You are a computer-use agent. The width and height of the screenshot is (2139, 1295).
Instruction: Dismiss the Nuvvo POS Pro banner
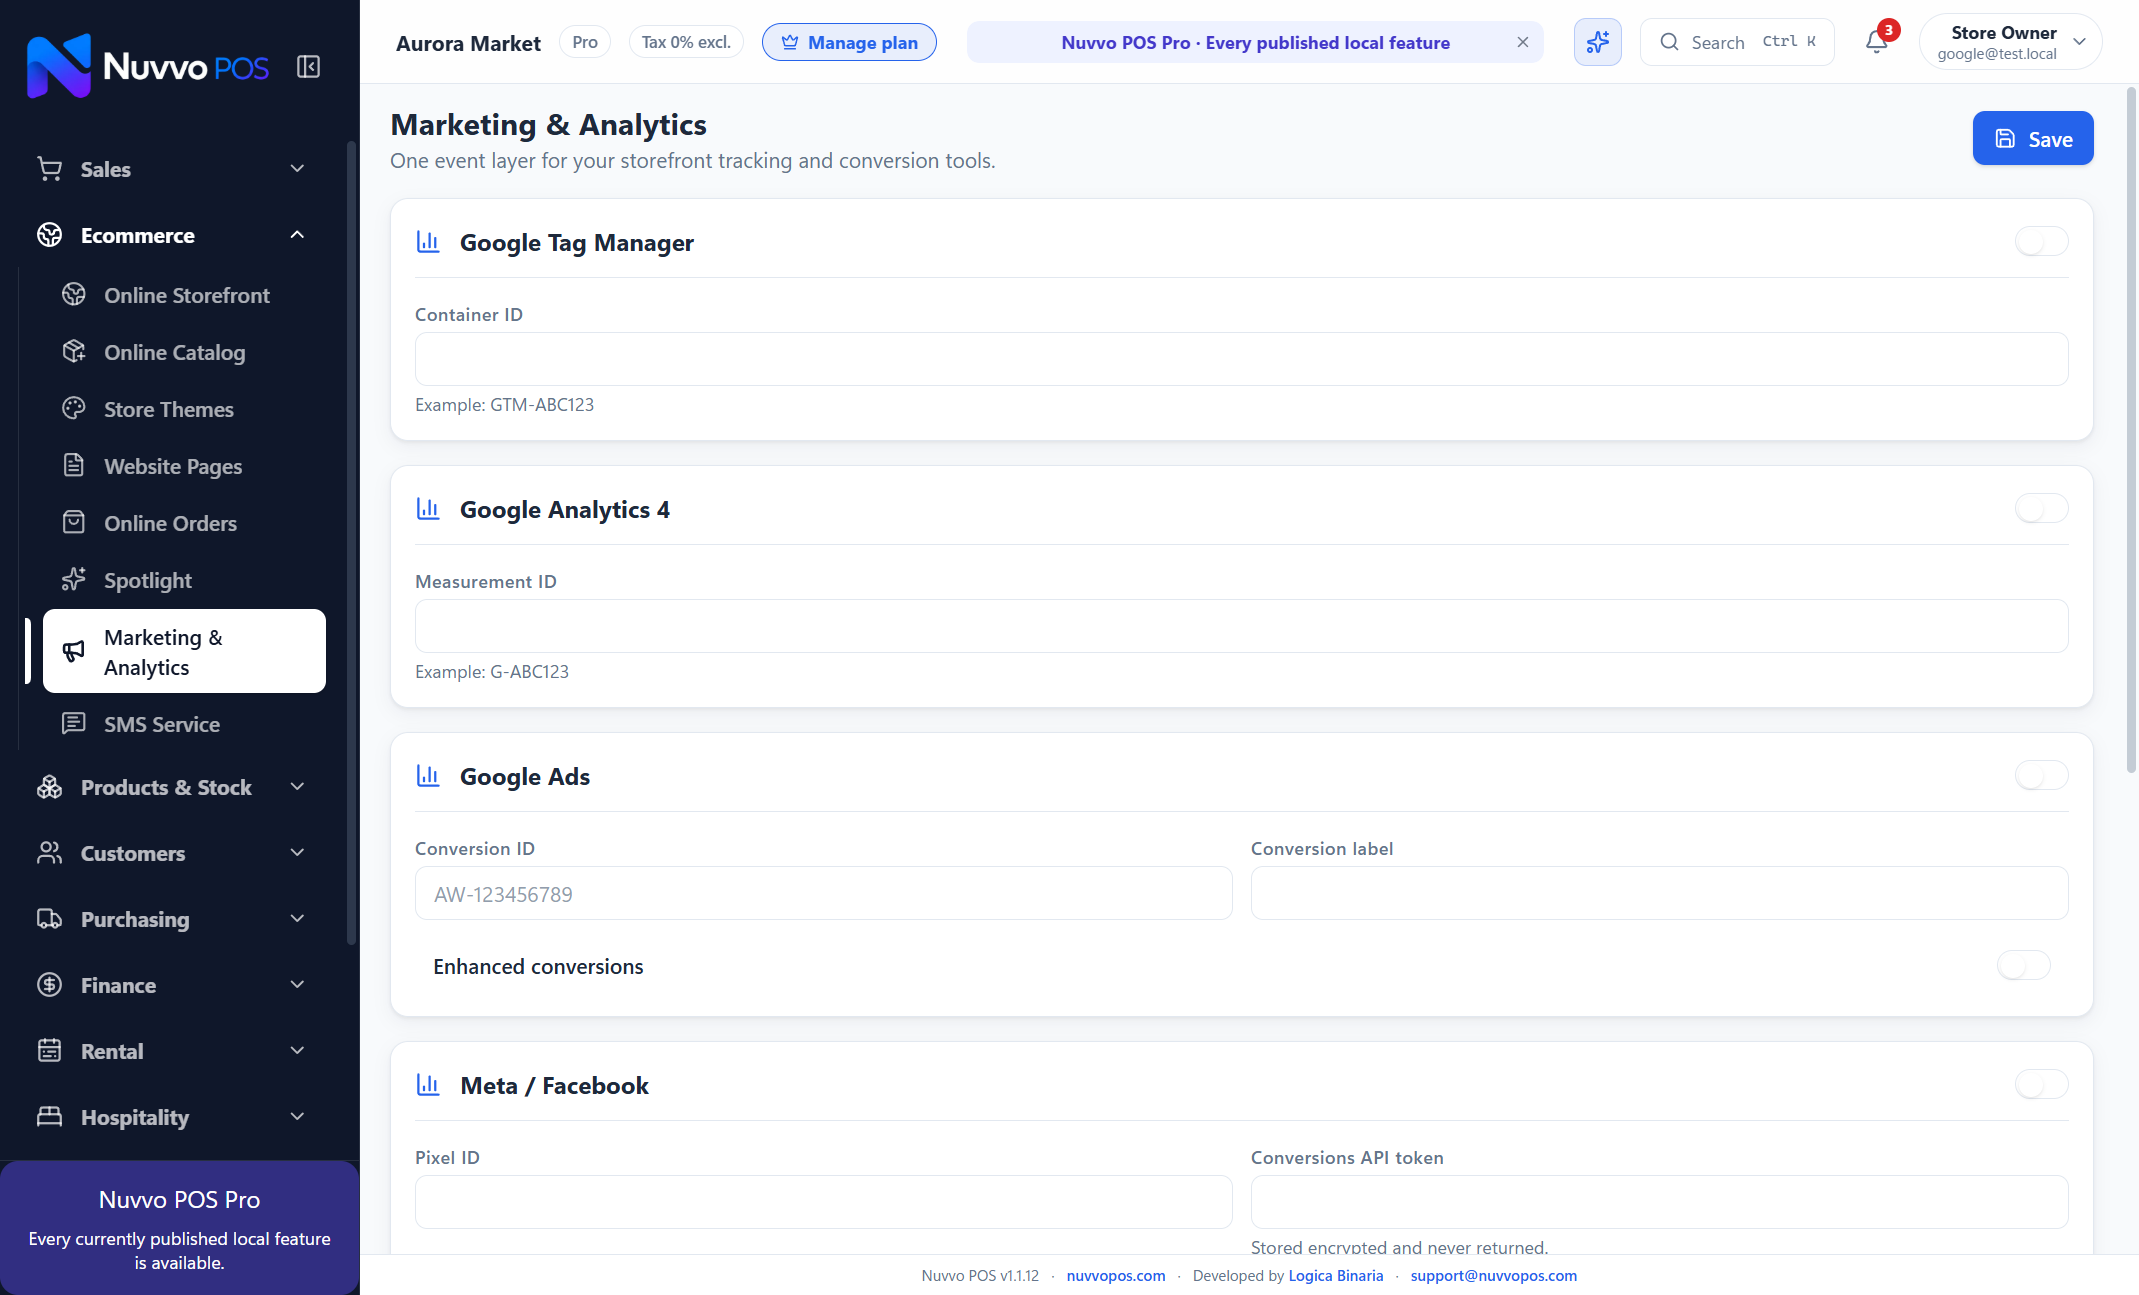[1523, 42]
